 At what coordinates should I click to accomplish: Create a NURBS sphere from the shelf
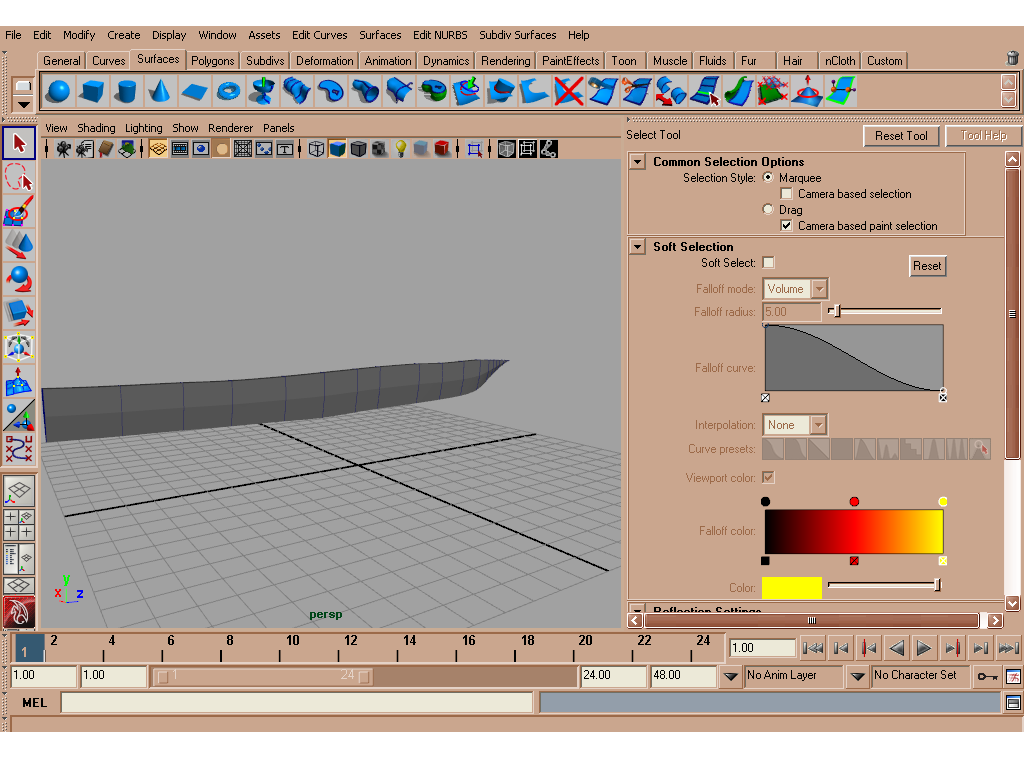click(x=58, y=92)
